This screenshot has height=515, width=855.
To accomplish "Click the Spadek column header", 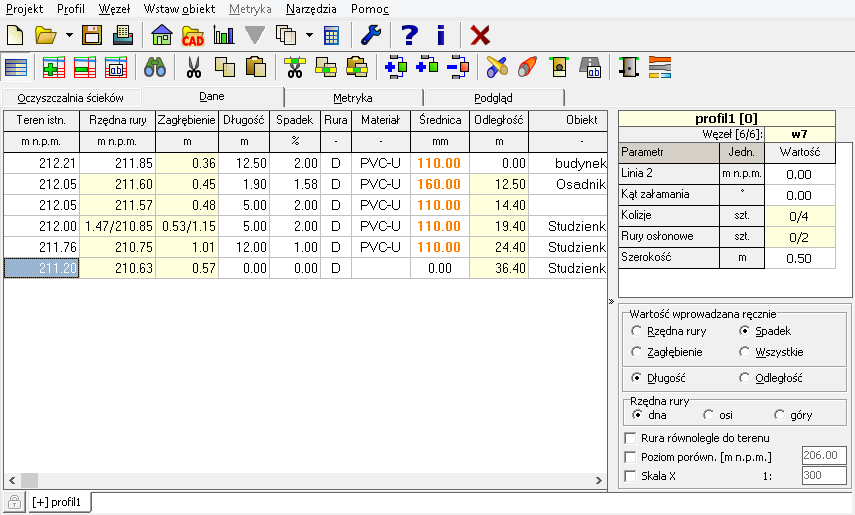I will (295, 120).
